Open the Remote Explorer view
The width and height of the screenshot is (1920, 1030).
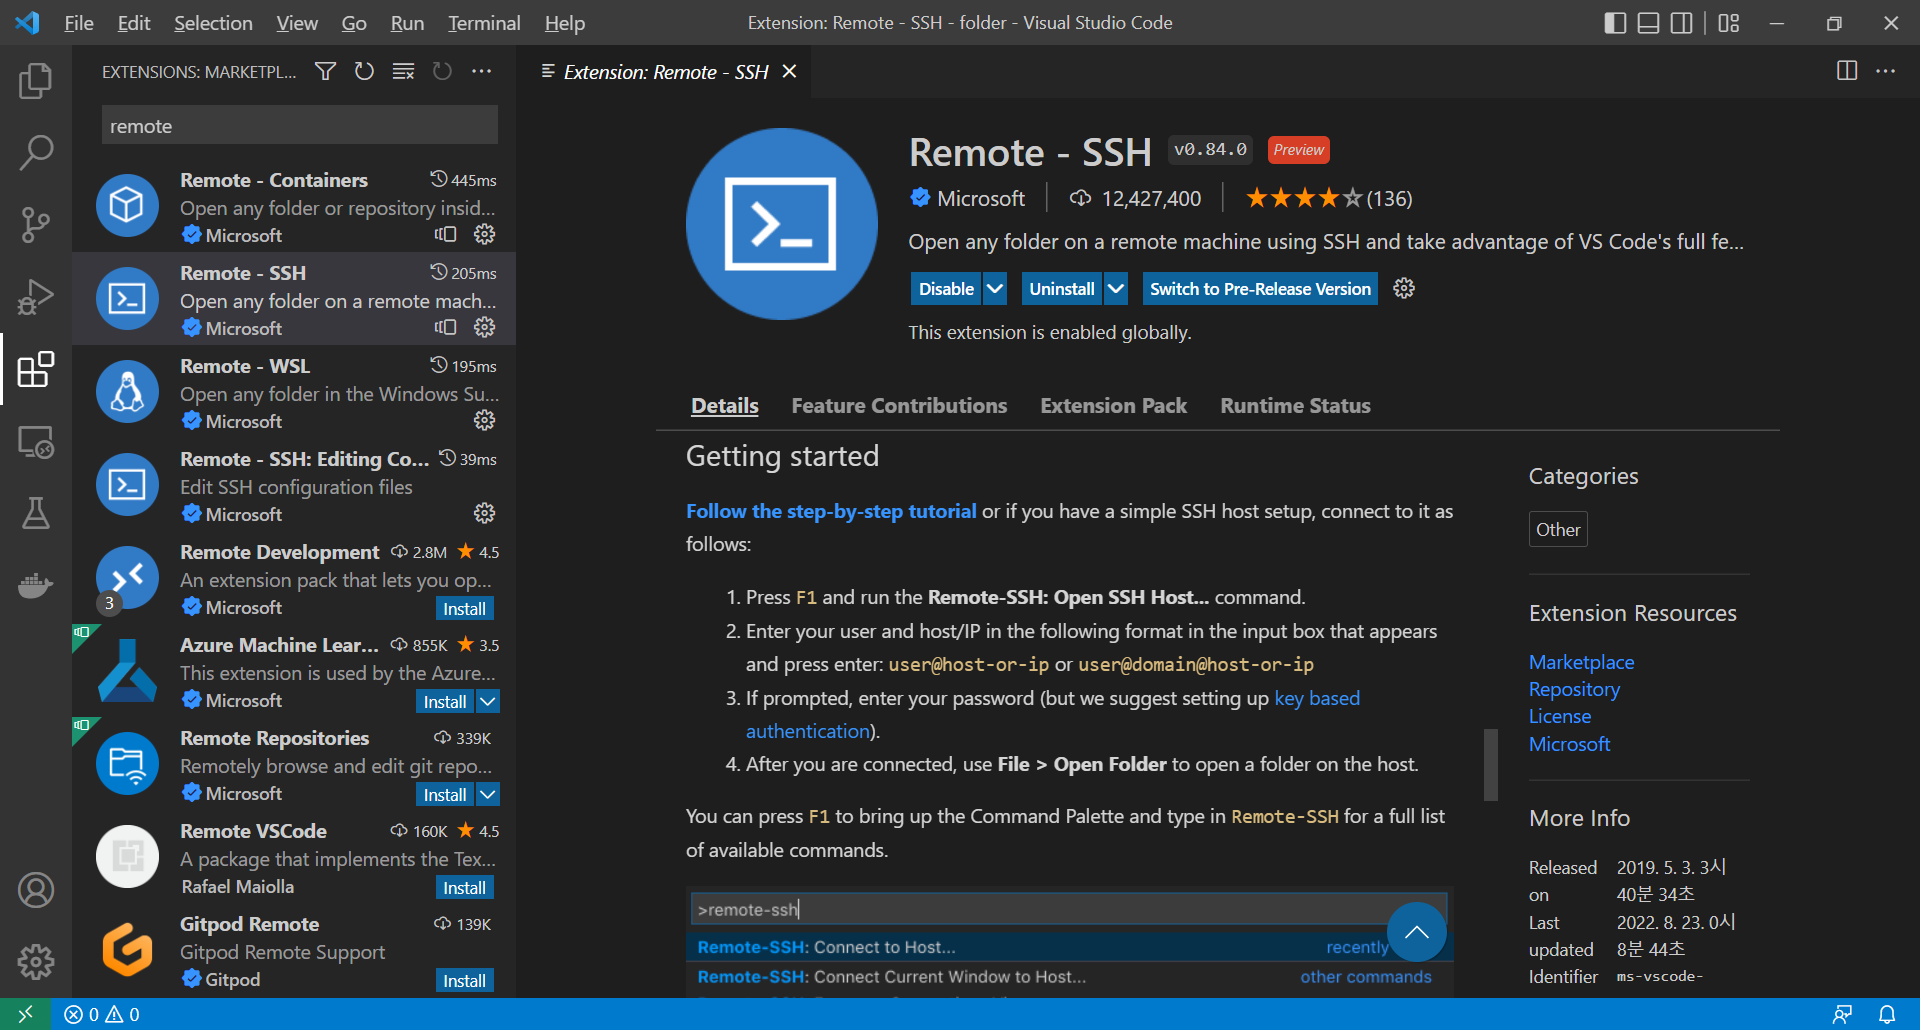pos(36,442)
